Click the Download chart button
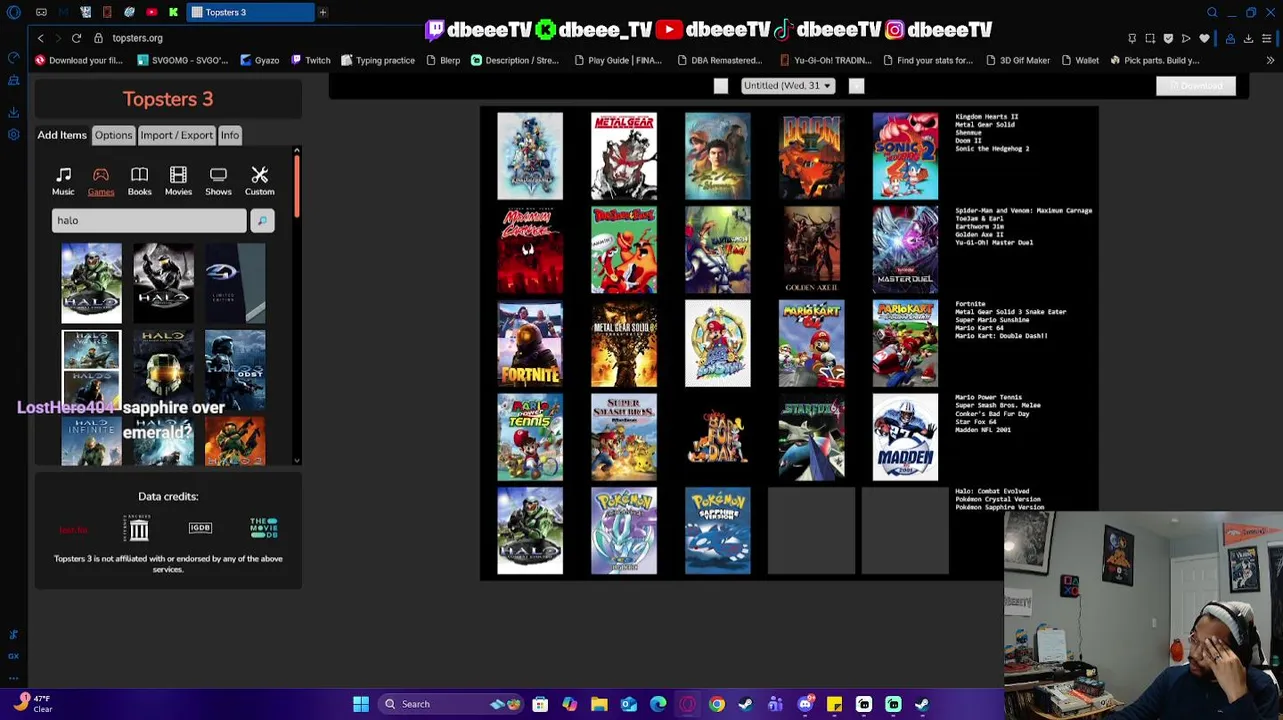1283x720 pixels. point(1196,86)
